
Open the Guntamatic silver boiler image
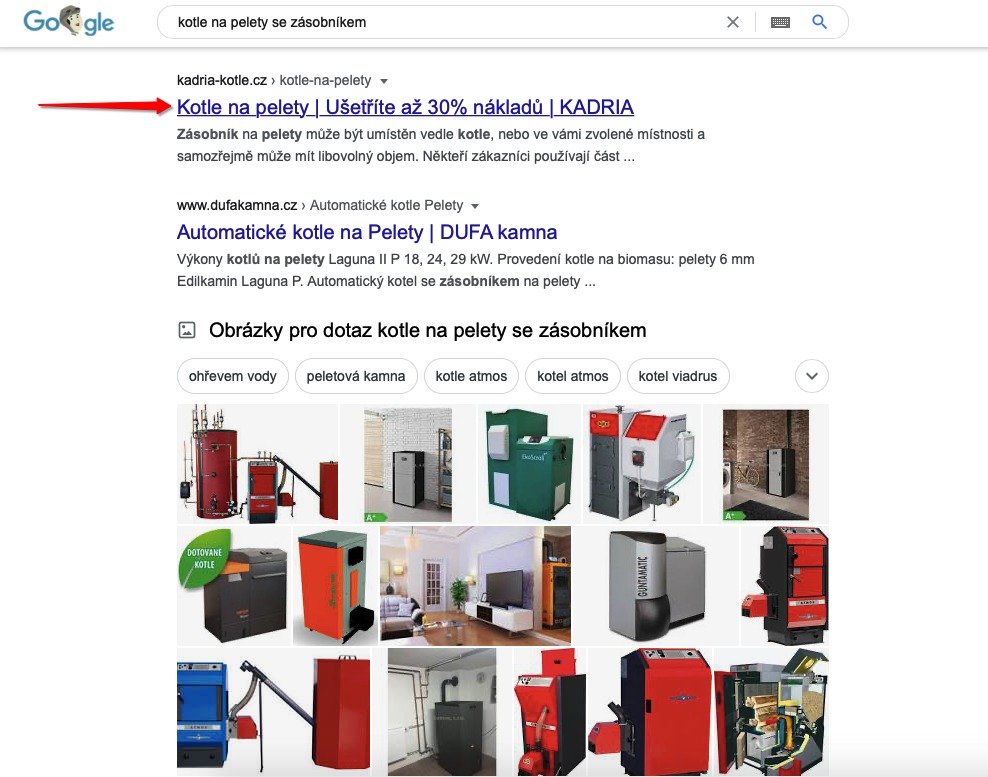[x=656, y=585]
